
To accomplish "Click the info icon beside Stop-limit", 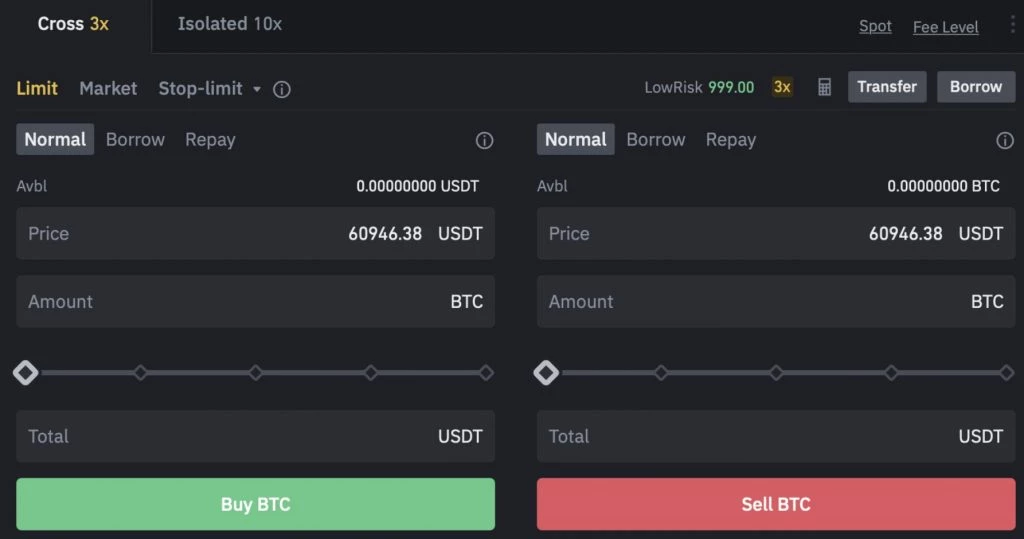I will (282, 89).
